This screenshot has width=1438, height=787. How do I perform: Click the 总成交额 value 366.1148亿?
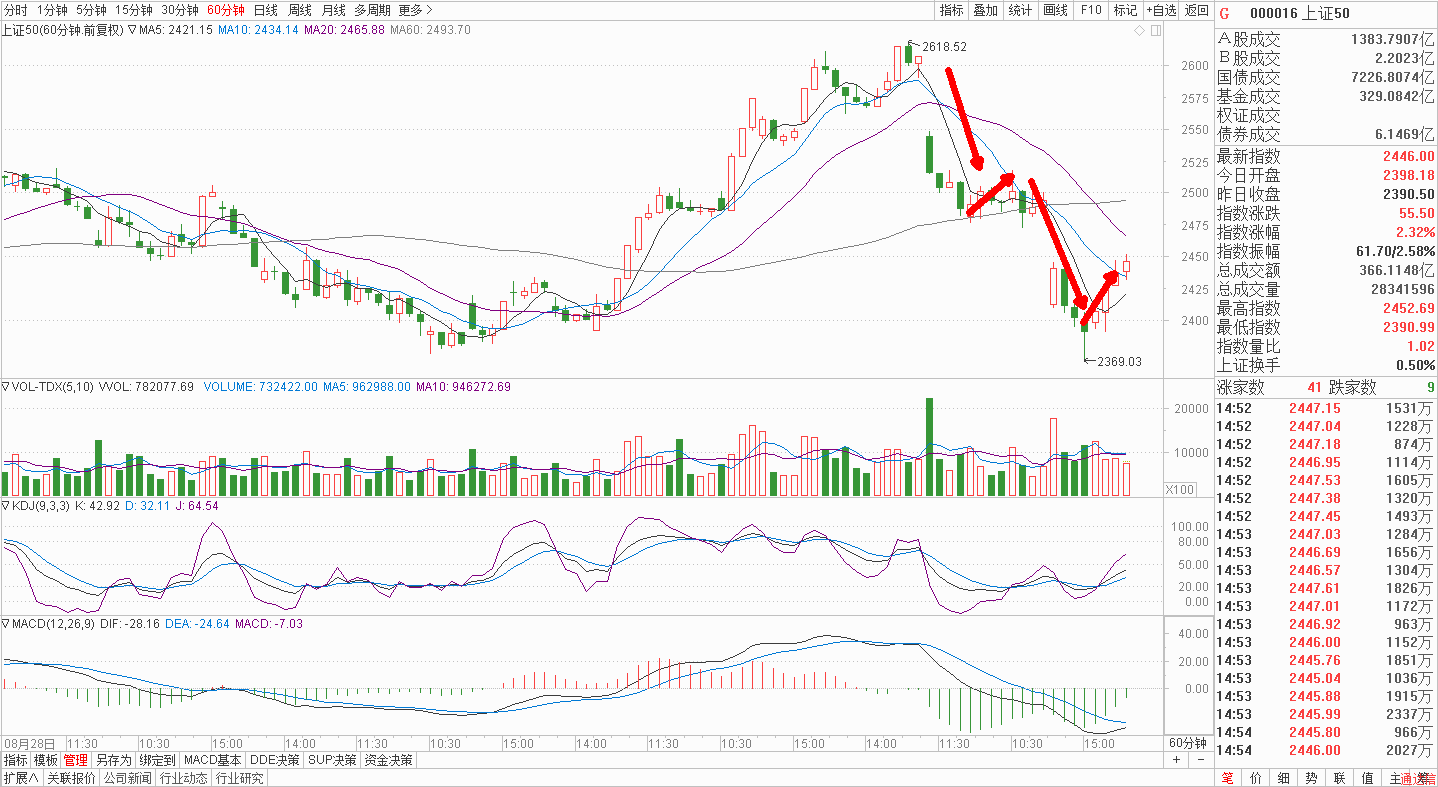coord(1399,271)
